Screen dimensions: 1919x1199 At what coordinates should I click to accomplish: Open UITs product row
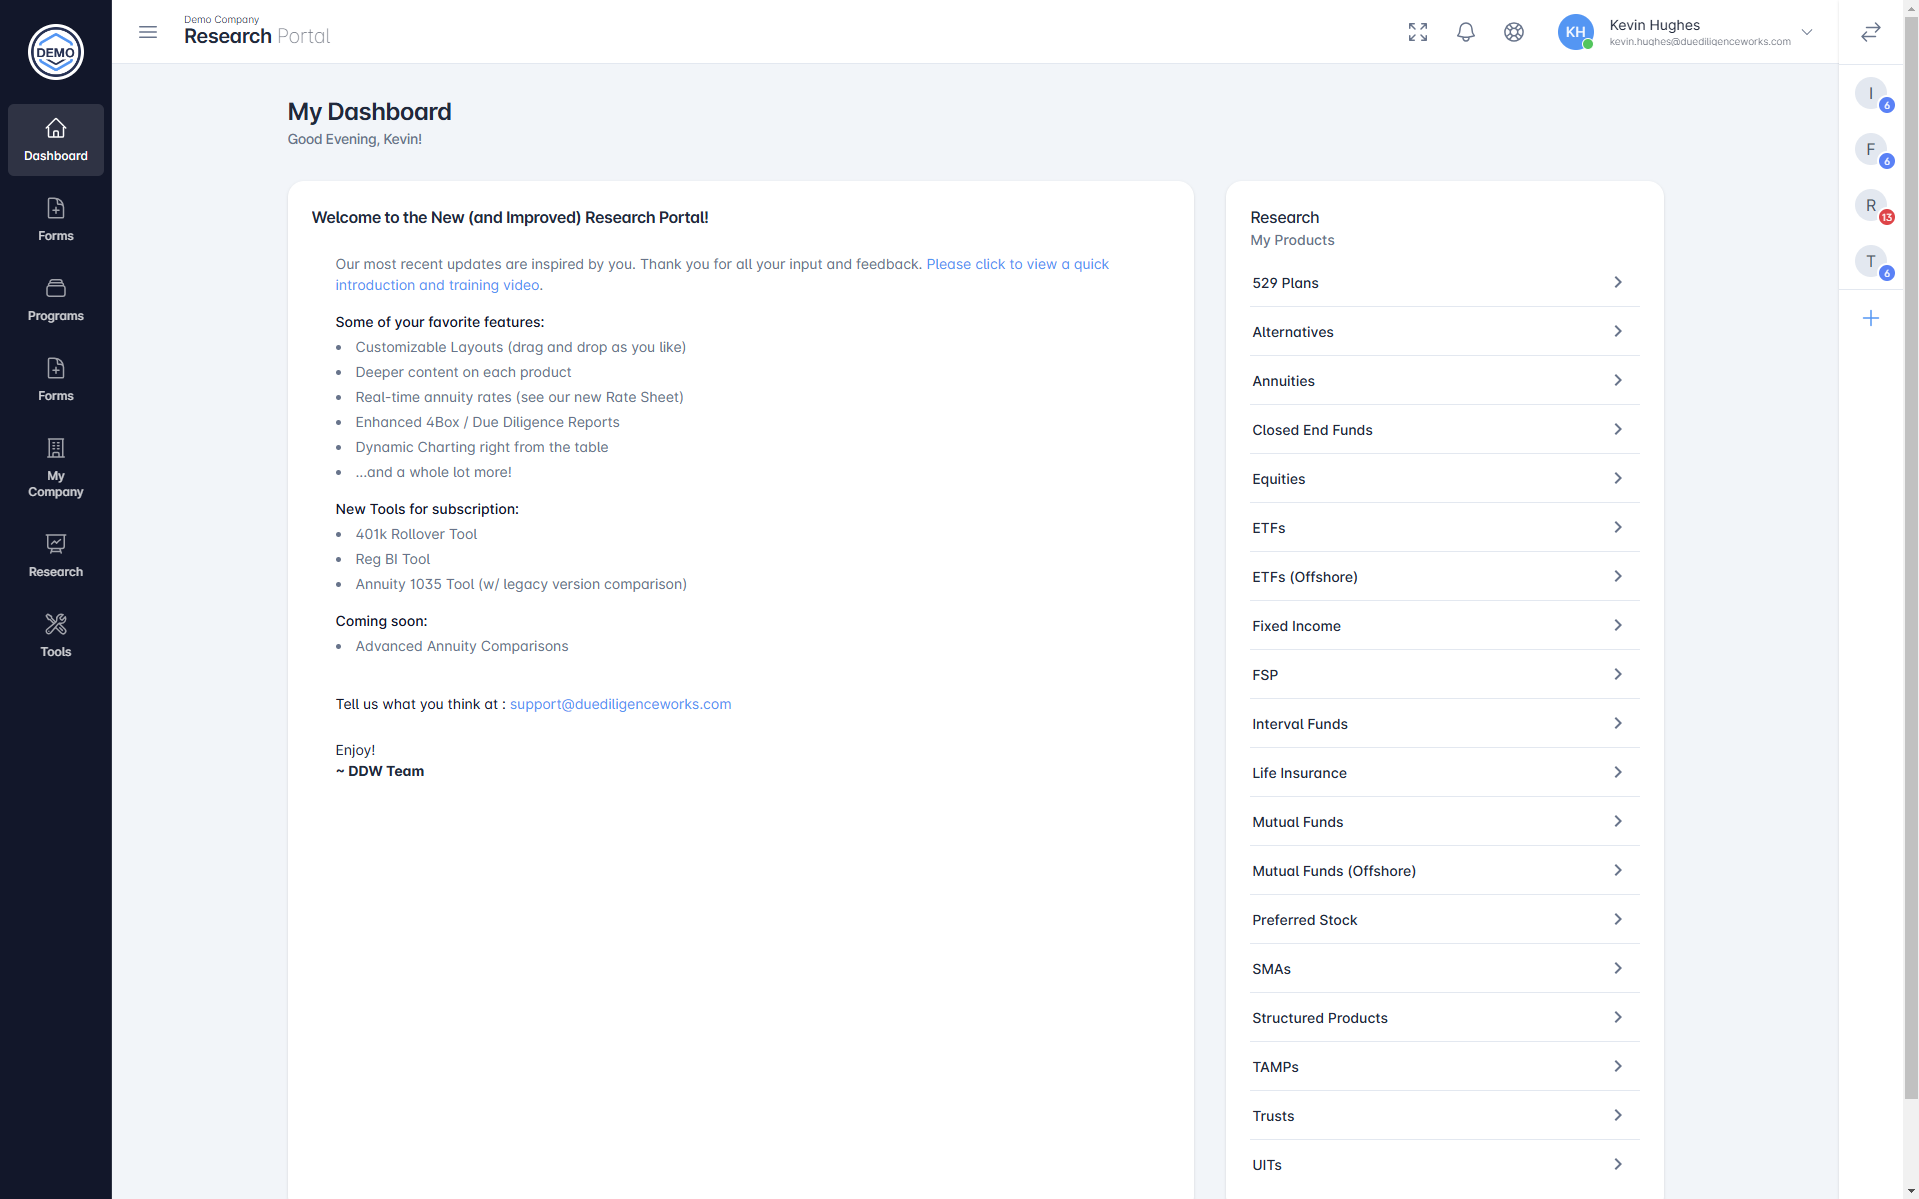click(x=1445, y=1165)
